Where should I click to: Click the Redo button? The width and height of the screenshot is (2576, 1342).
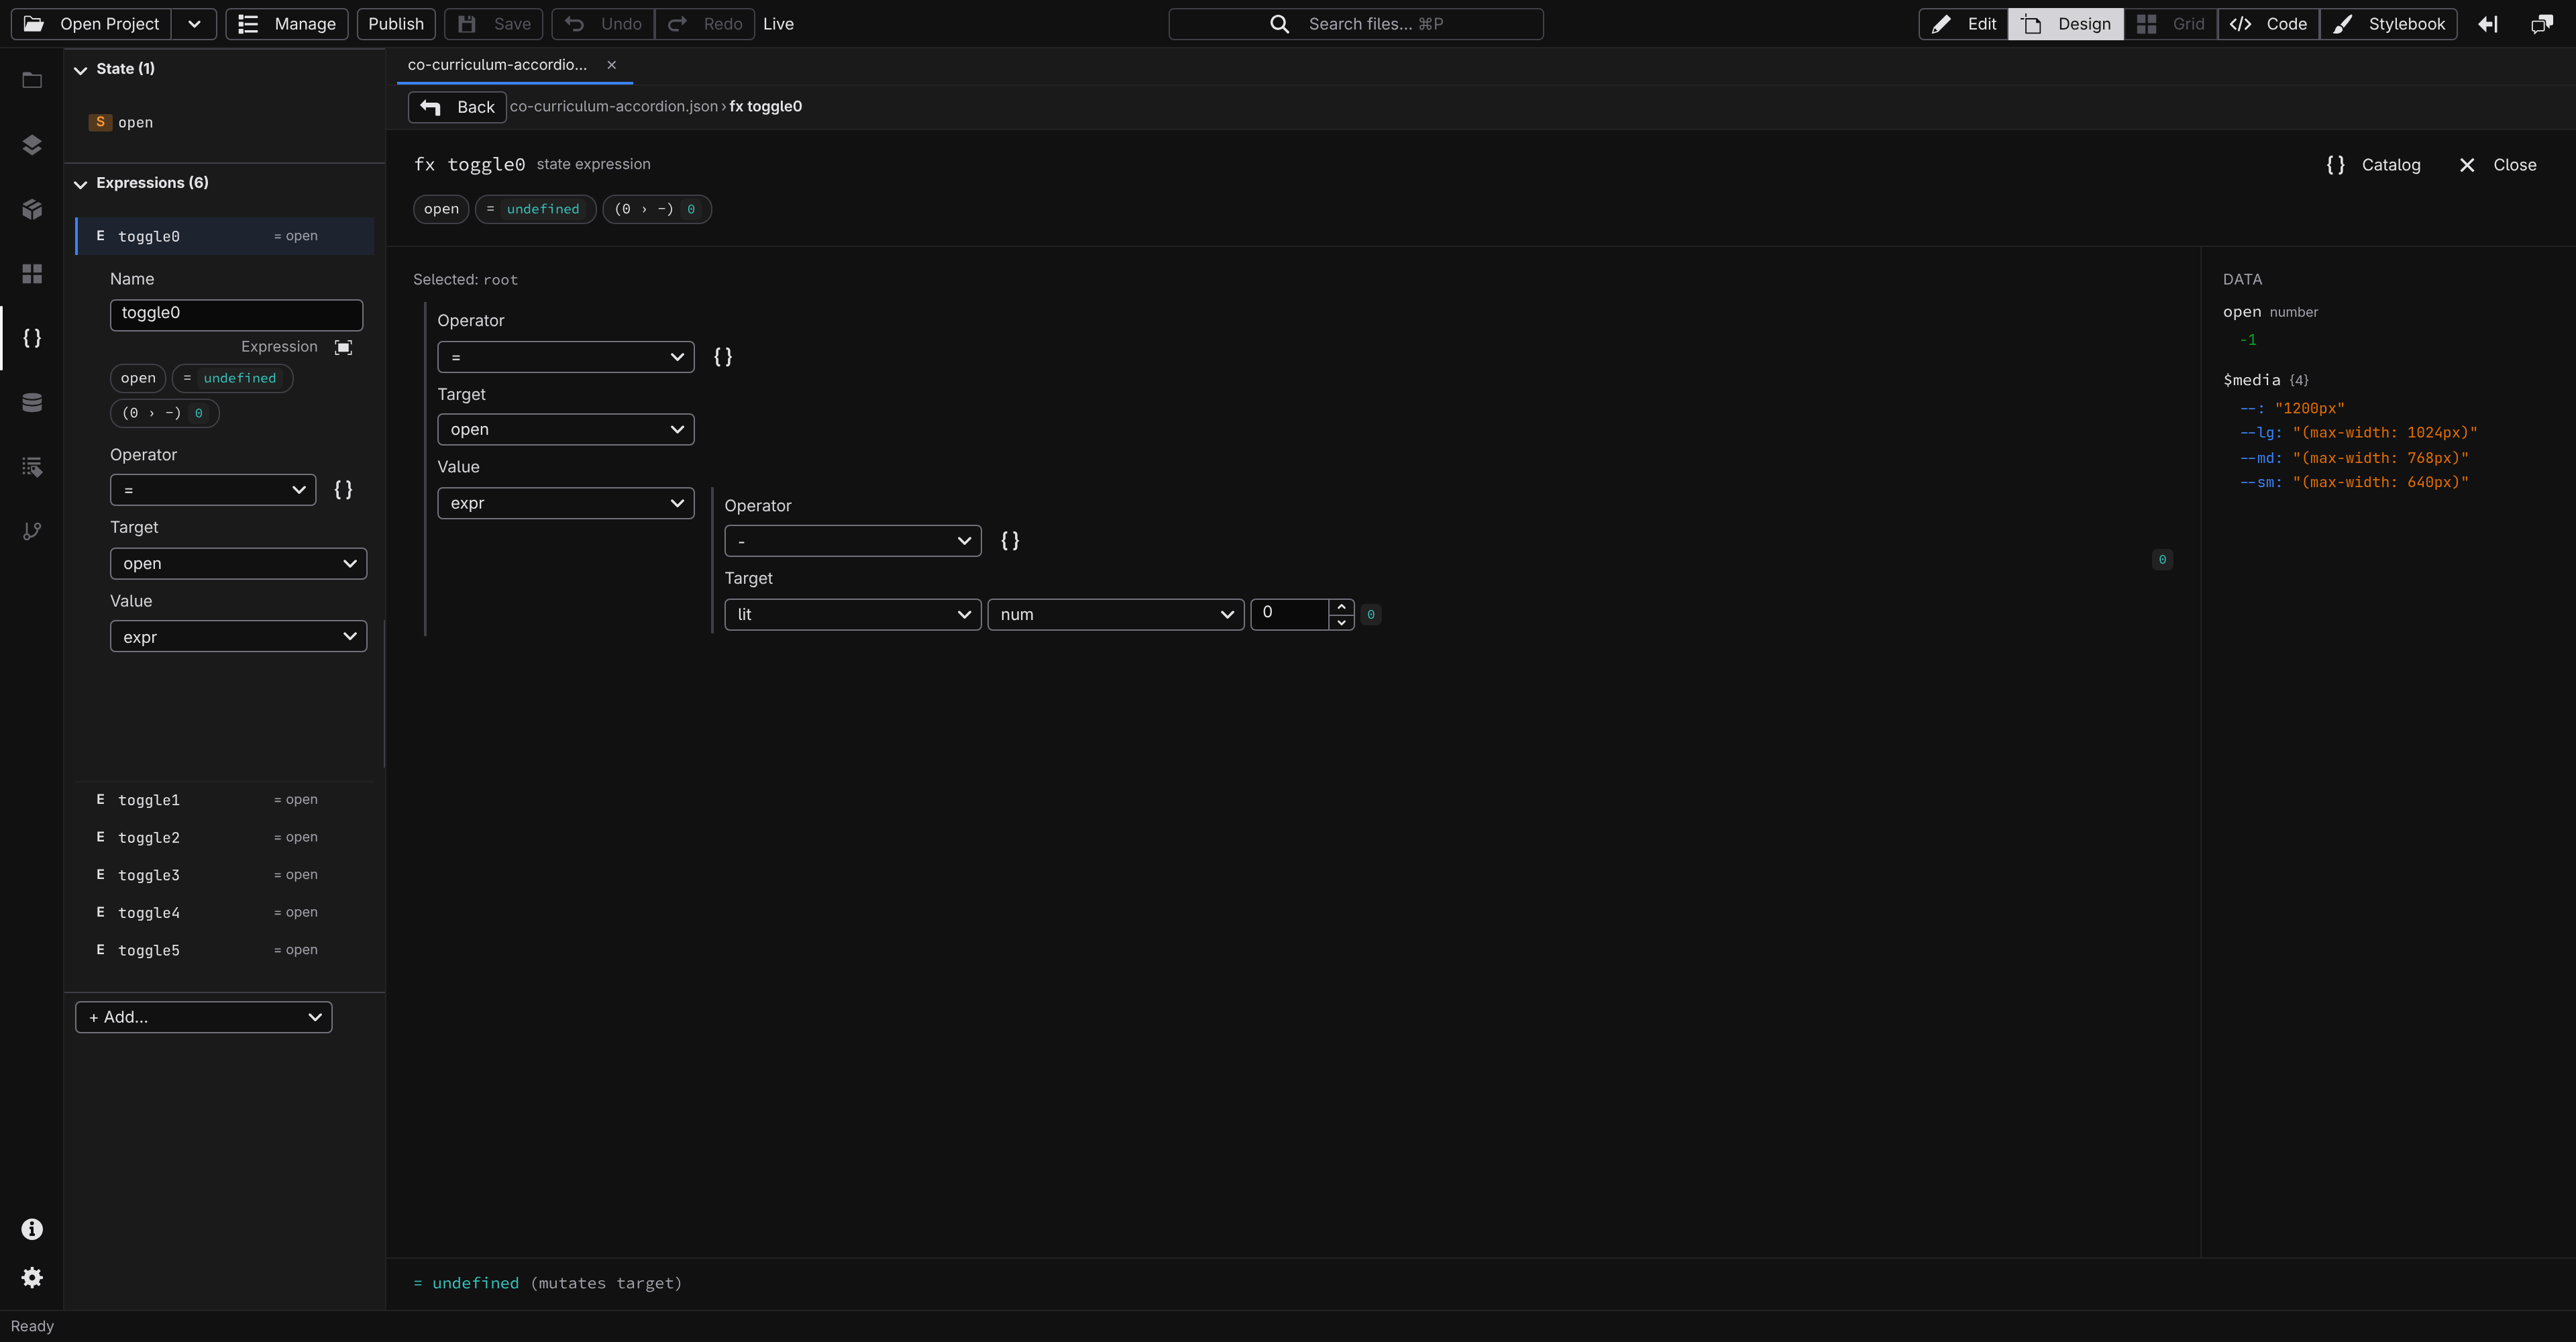pyautogui.click(x=705, y=24)
